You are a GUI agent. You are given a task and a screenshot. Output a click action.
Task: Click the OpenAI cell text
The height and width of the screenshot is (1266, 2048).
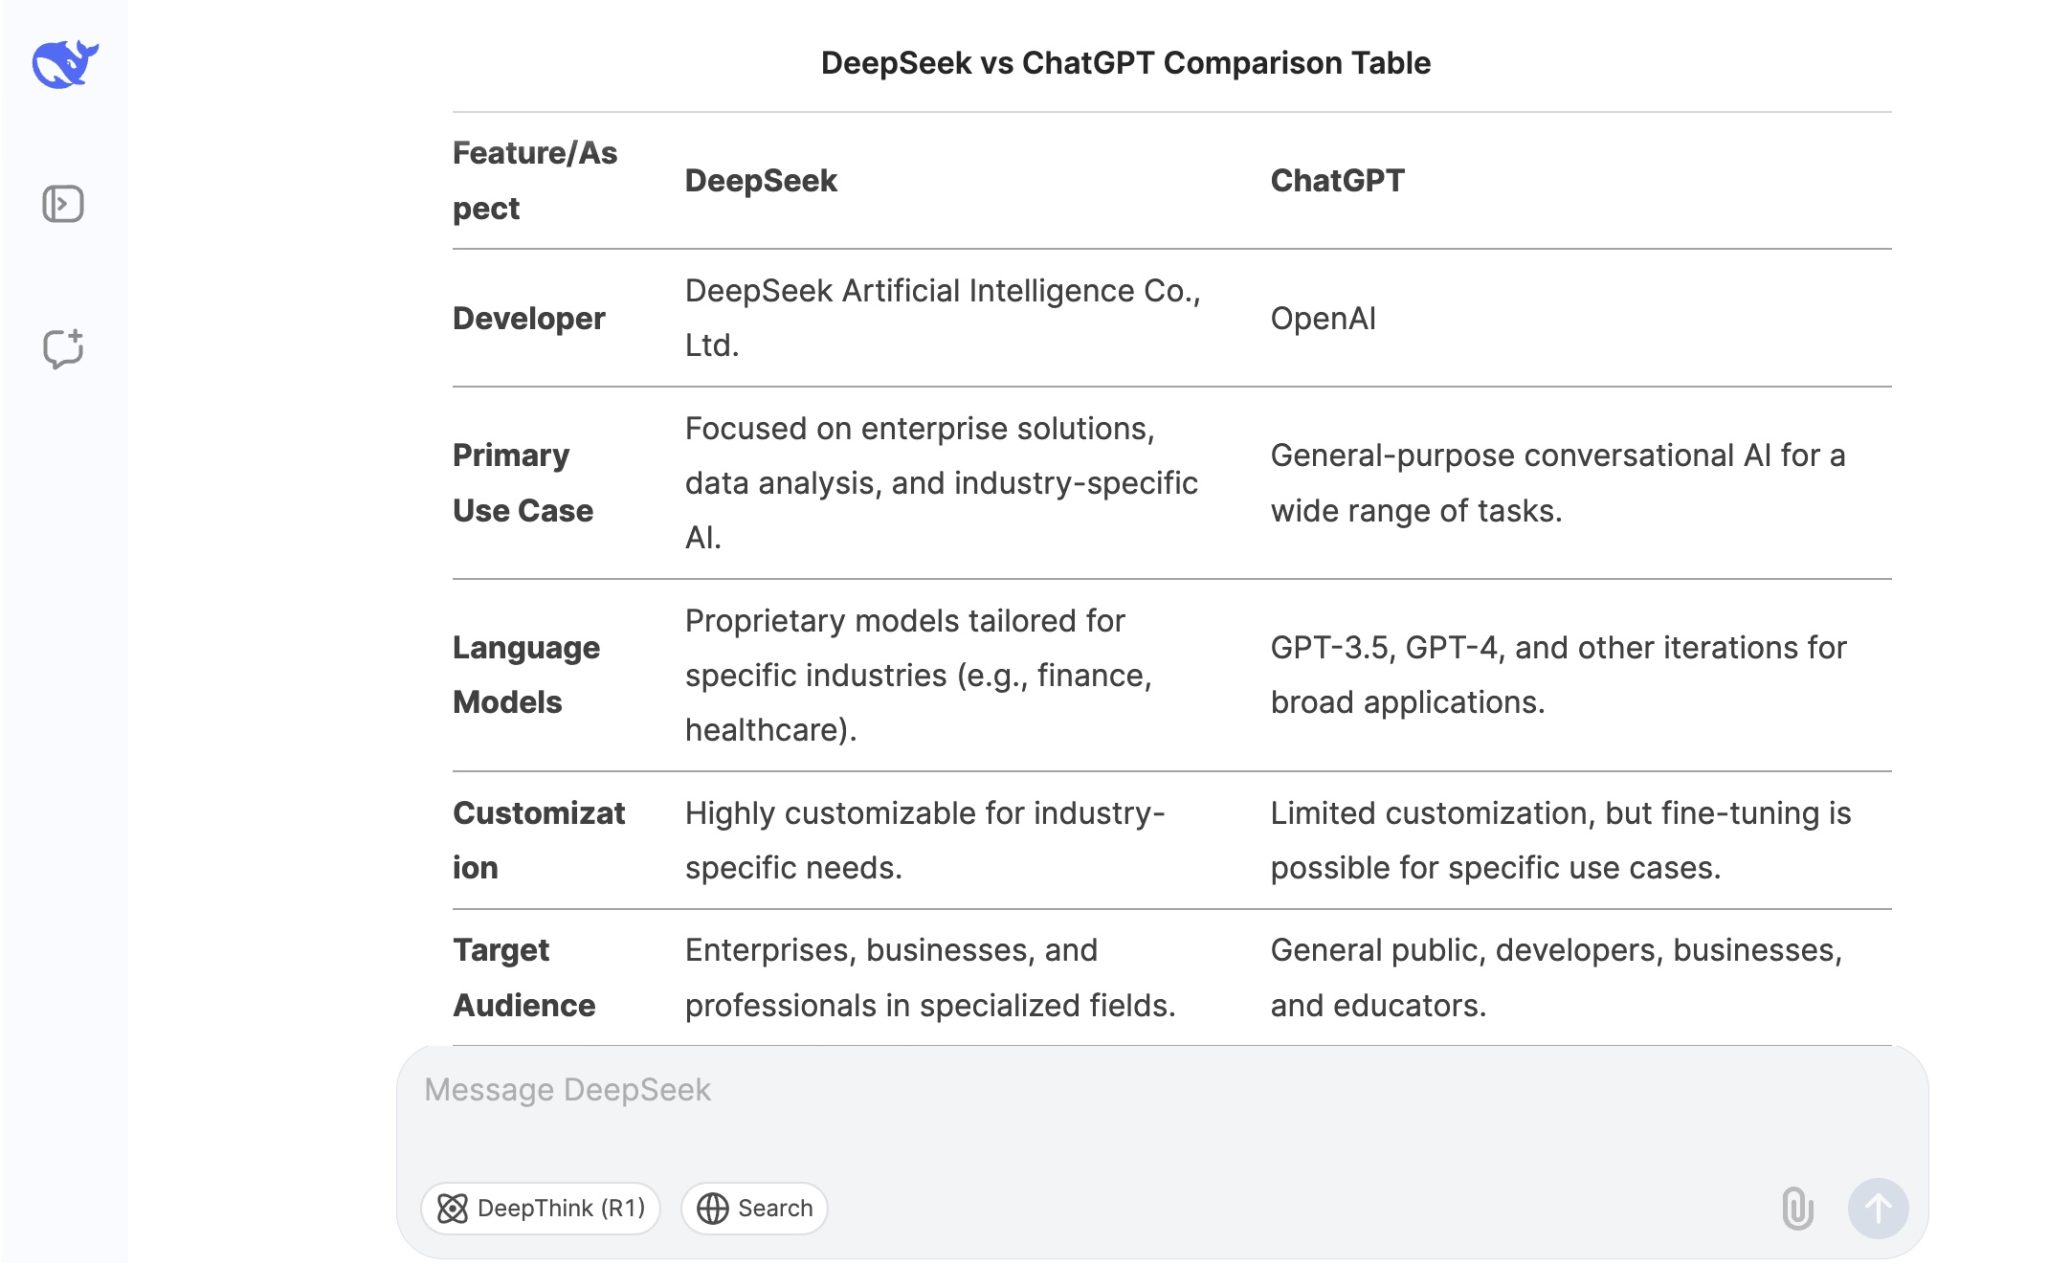(1322, 318)
